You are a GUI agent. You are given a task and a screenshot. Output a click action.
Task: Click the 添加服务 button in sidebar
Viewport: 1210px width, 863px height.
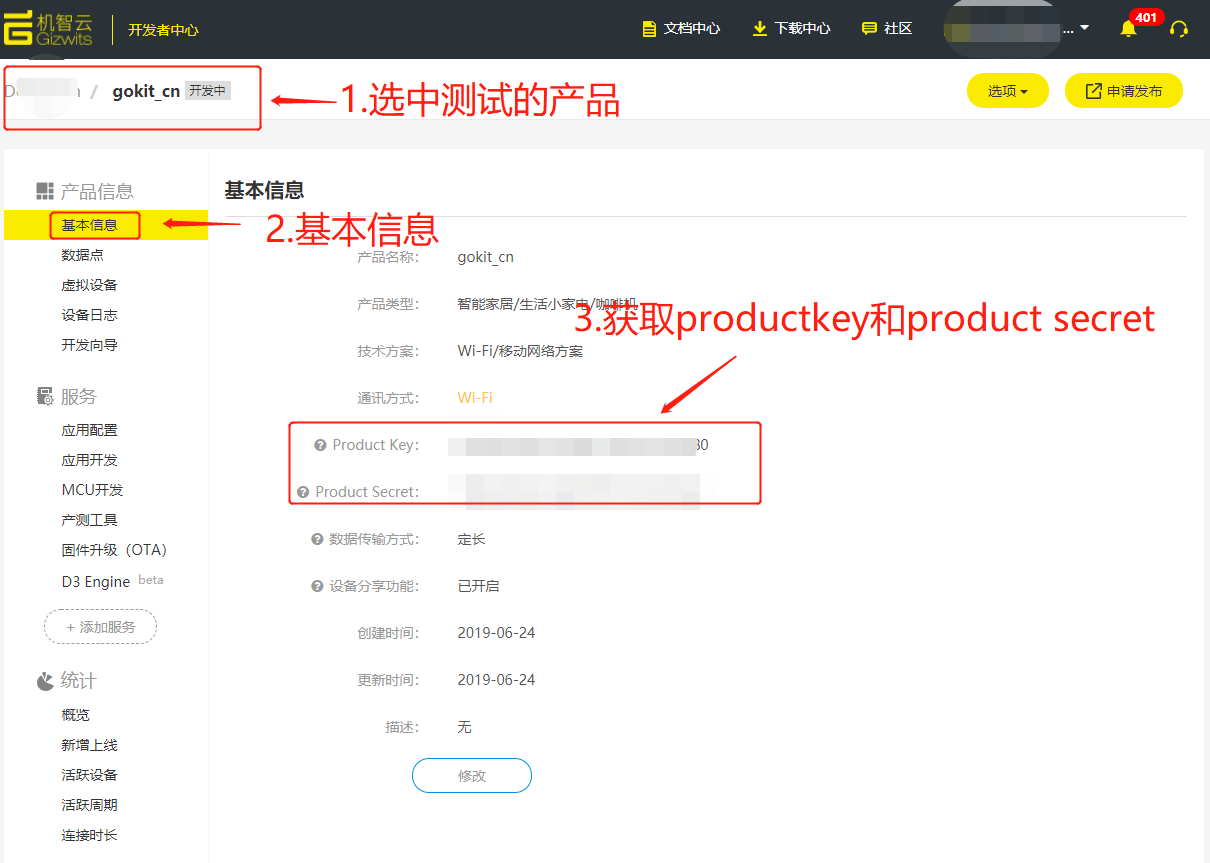(x=100, y=627)
